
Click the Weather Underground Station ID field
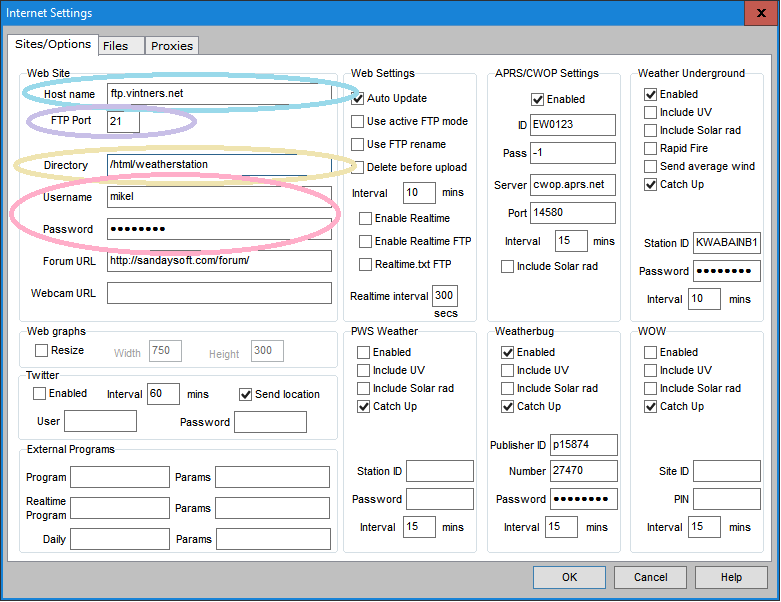(x=727, y=242)
